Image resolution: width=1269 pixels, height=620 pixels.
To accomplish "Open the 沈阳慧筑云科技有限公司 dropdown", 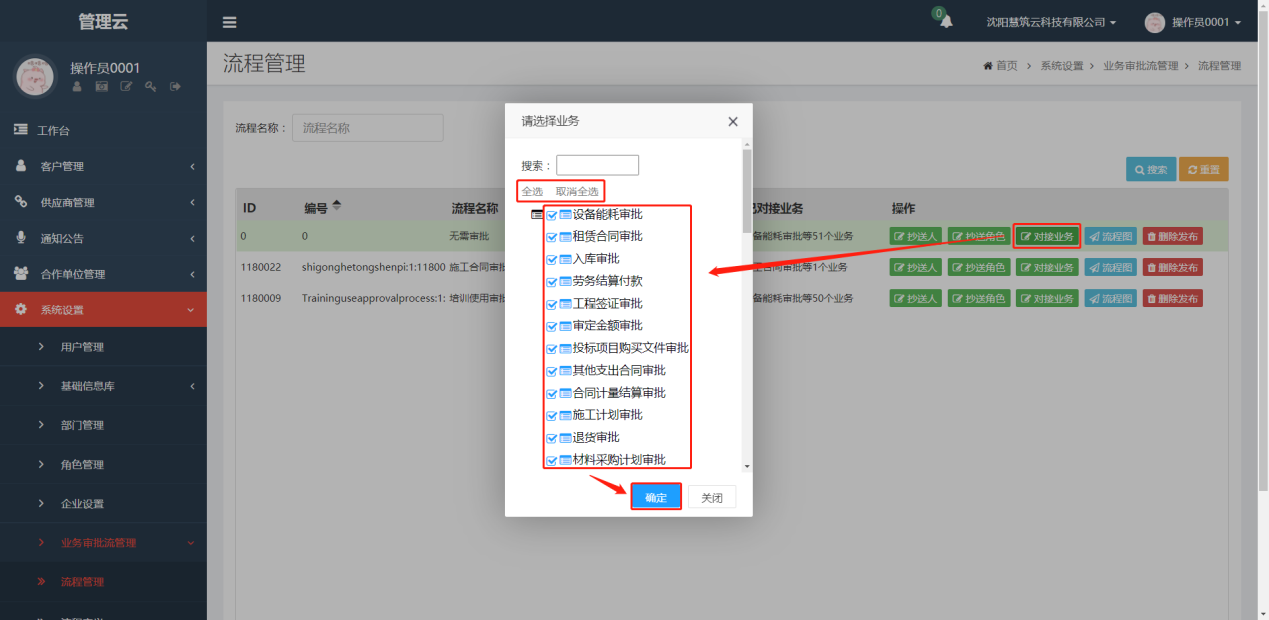I will (1051, 22).
